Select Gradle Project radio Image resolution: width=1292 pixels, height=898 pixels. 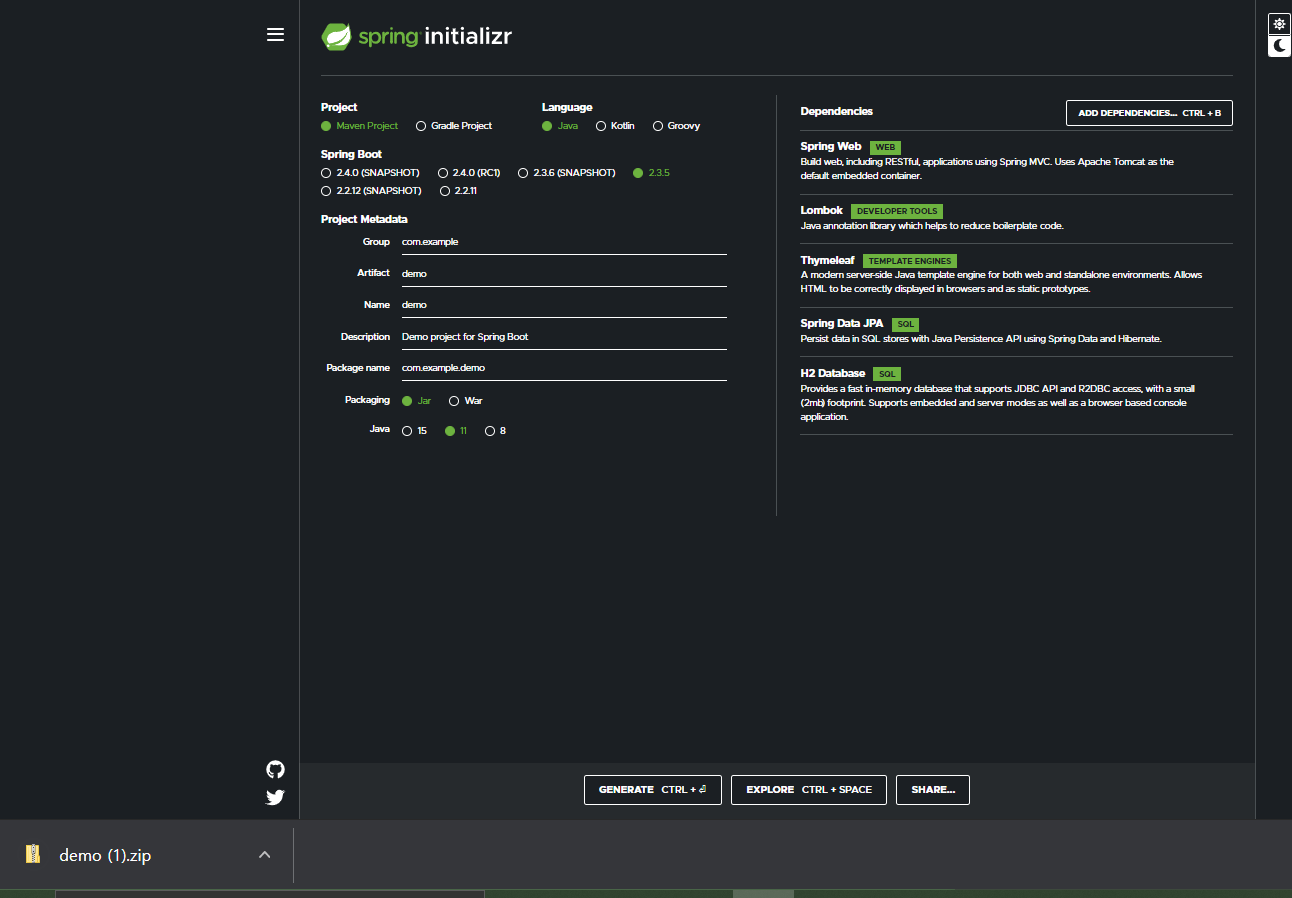454,126
